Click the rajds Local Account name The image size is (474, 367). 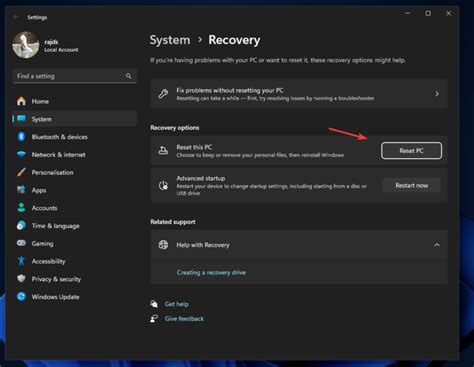click(61, 45)
